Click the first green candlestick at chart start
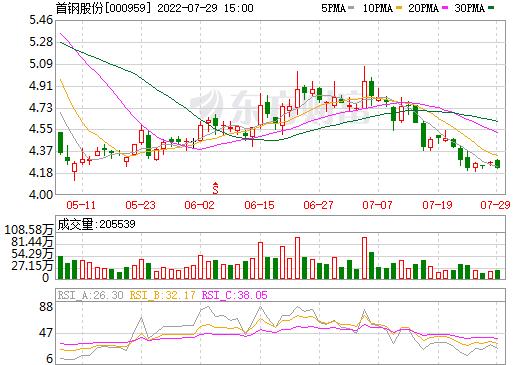Viewport: 520px width, 365px height. pyautogui.click(x=60, y=143)
